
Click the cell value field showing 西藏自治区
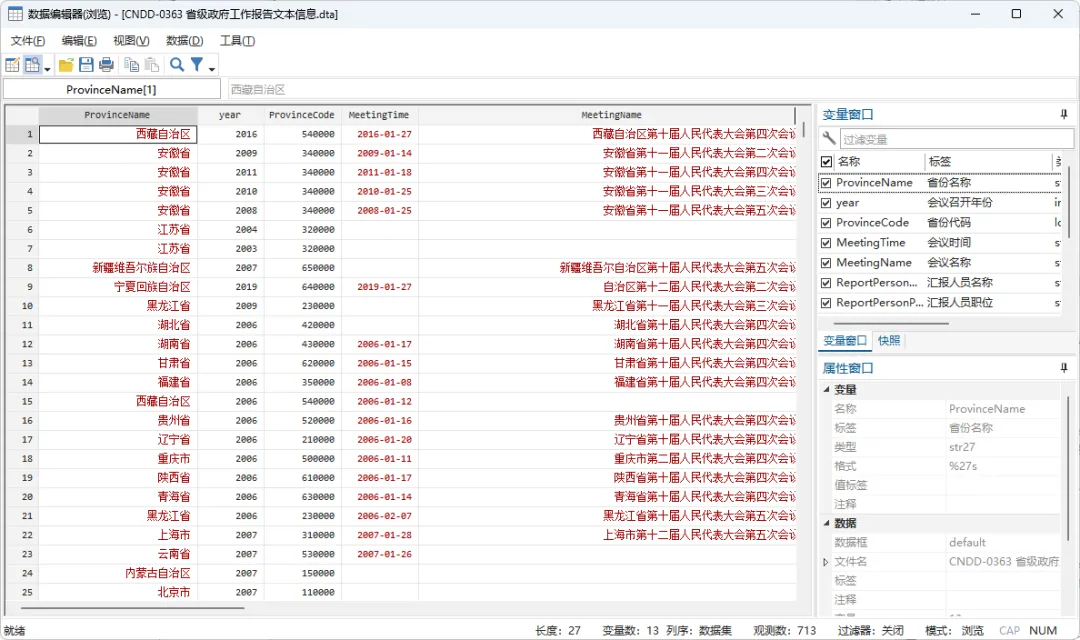(652, 90)
